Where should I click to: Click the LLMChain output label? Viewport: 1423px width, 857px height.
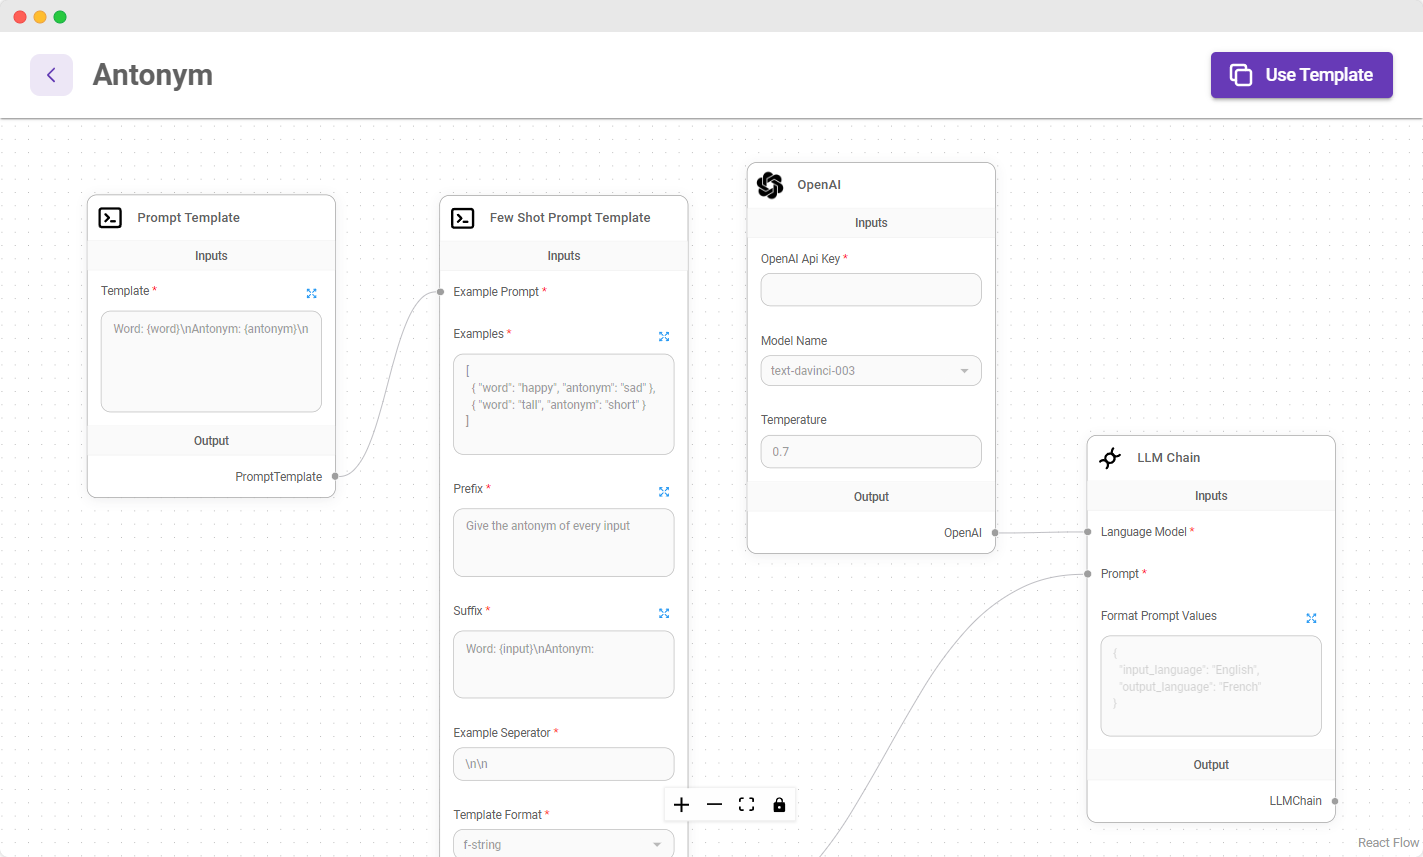coord(1295,801)
